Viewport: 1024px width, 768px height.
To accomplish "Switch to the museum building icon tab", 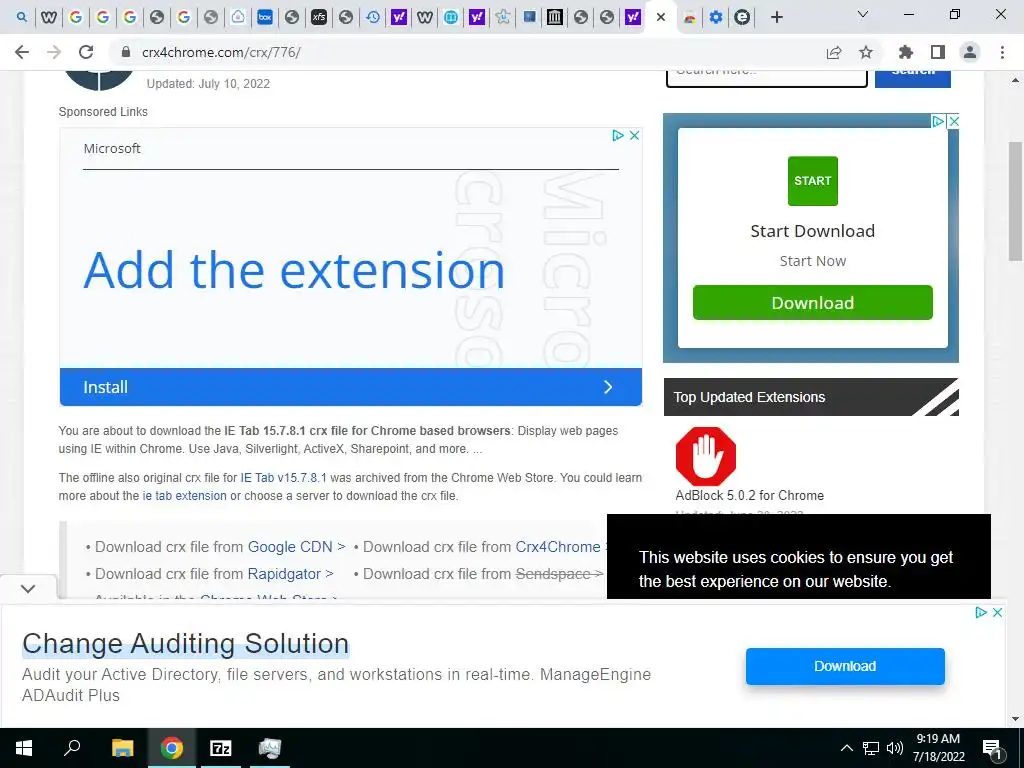I will pyautogui.click(x=554, y=17).
